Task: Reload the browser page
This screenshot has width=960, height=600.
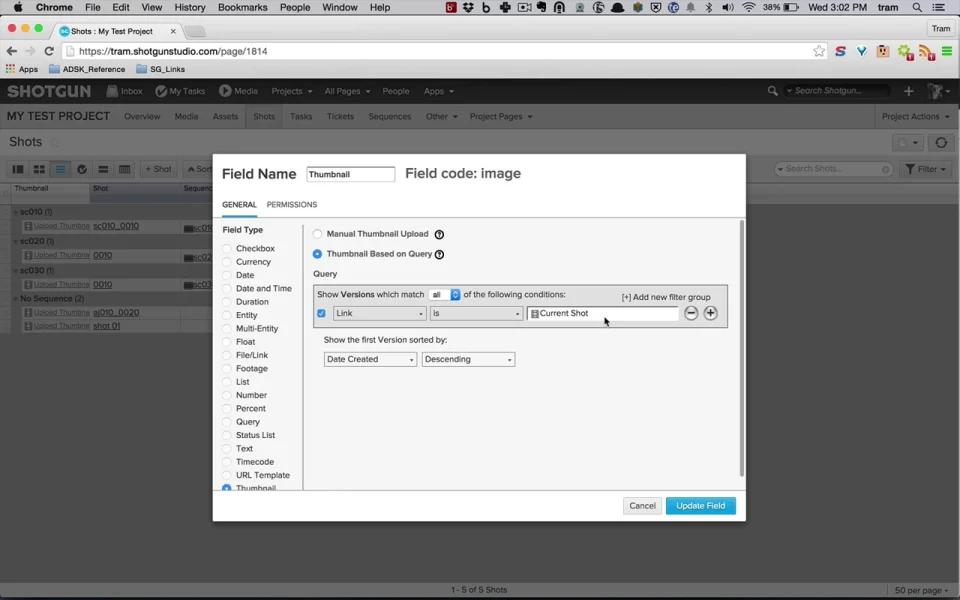Action: click(x=49, y=51)
